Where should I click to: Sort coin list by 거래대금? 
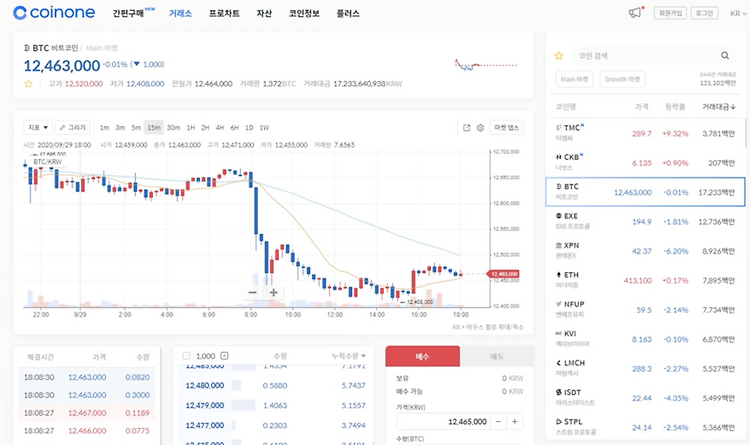tap(718, 107)
